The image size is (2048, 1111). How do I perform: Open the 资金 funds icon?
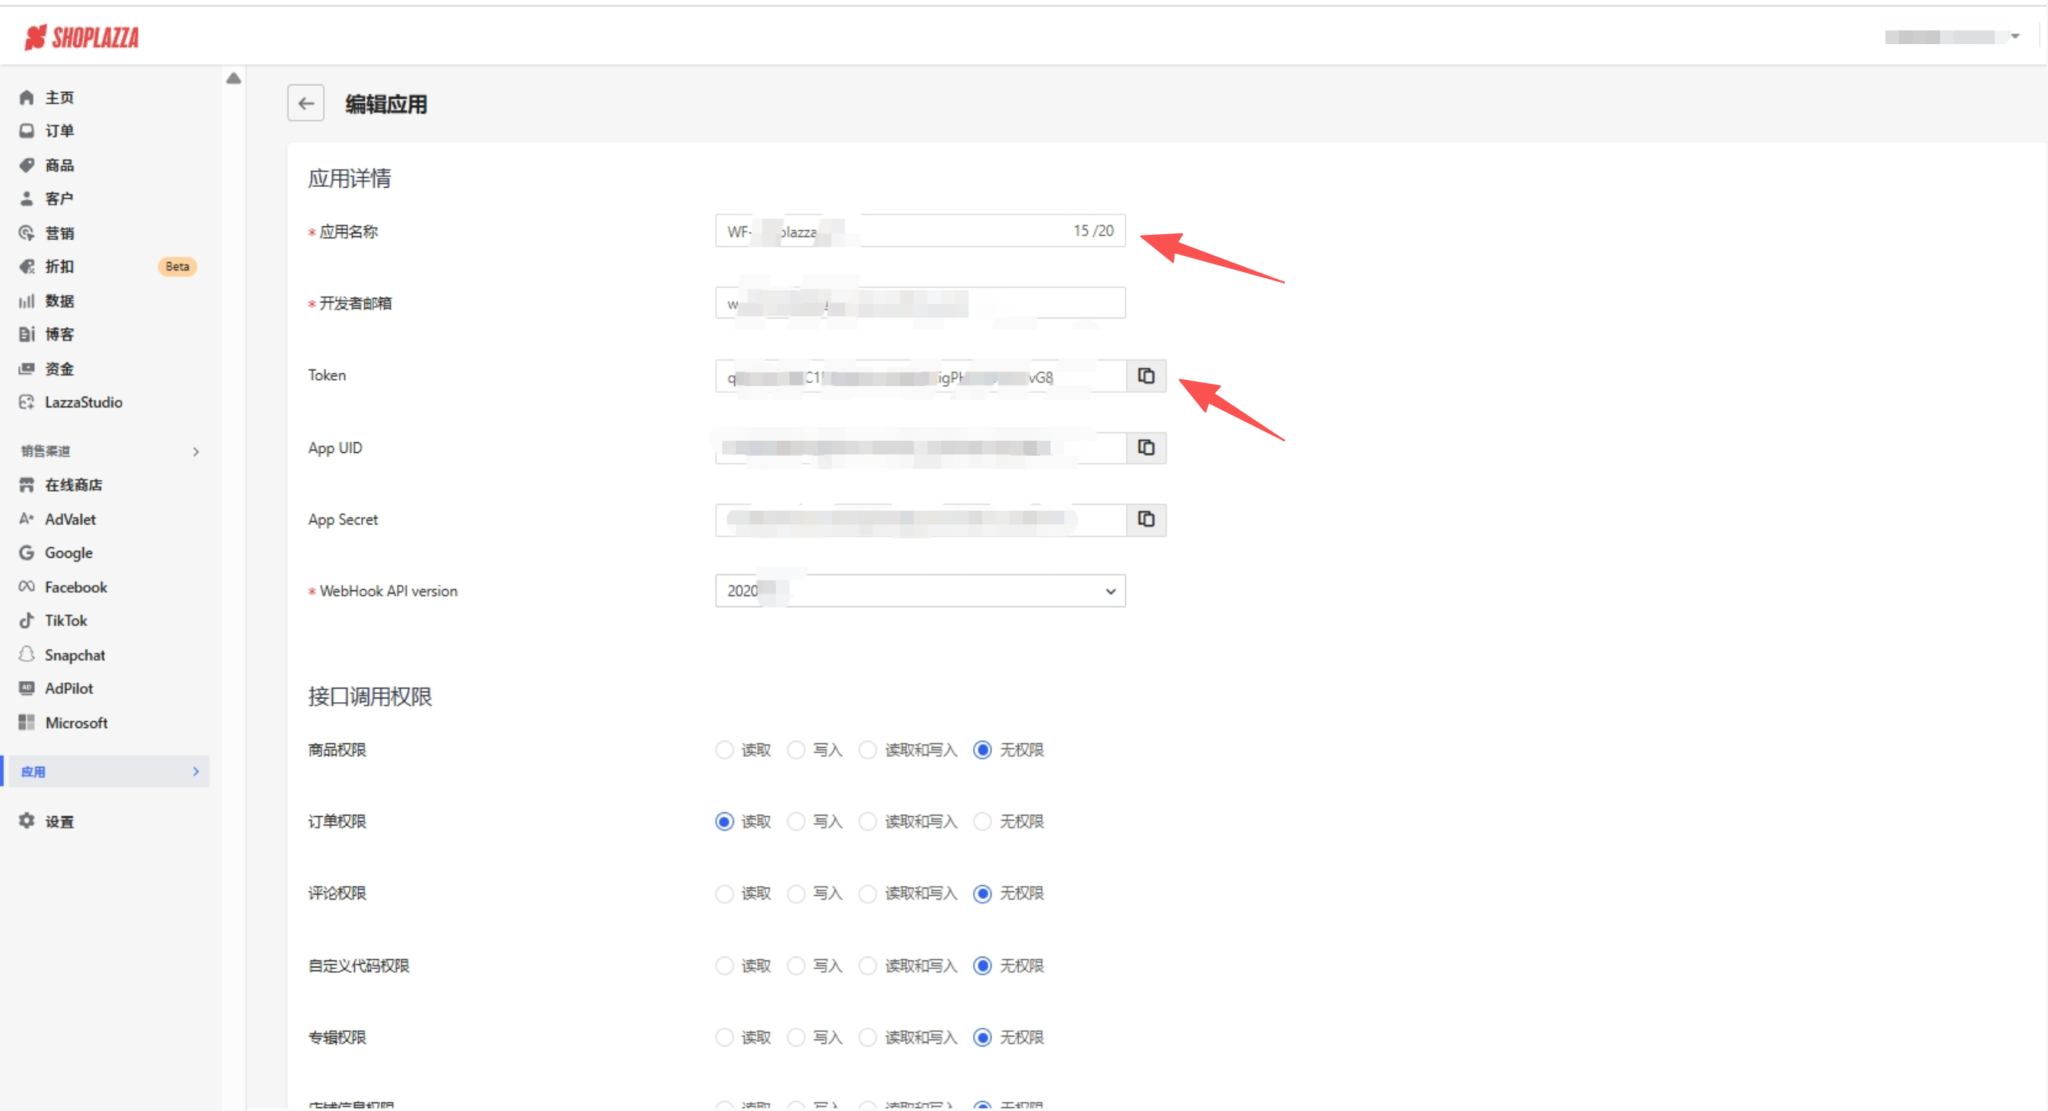[x=27, y=368]
